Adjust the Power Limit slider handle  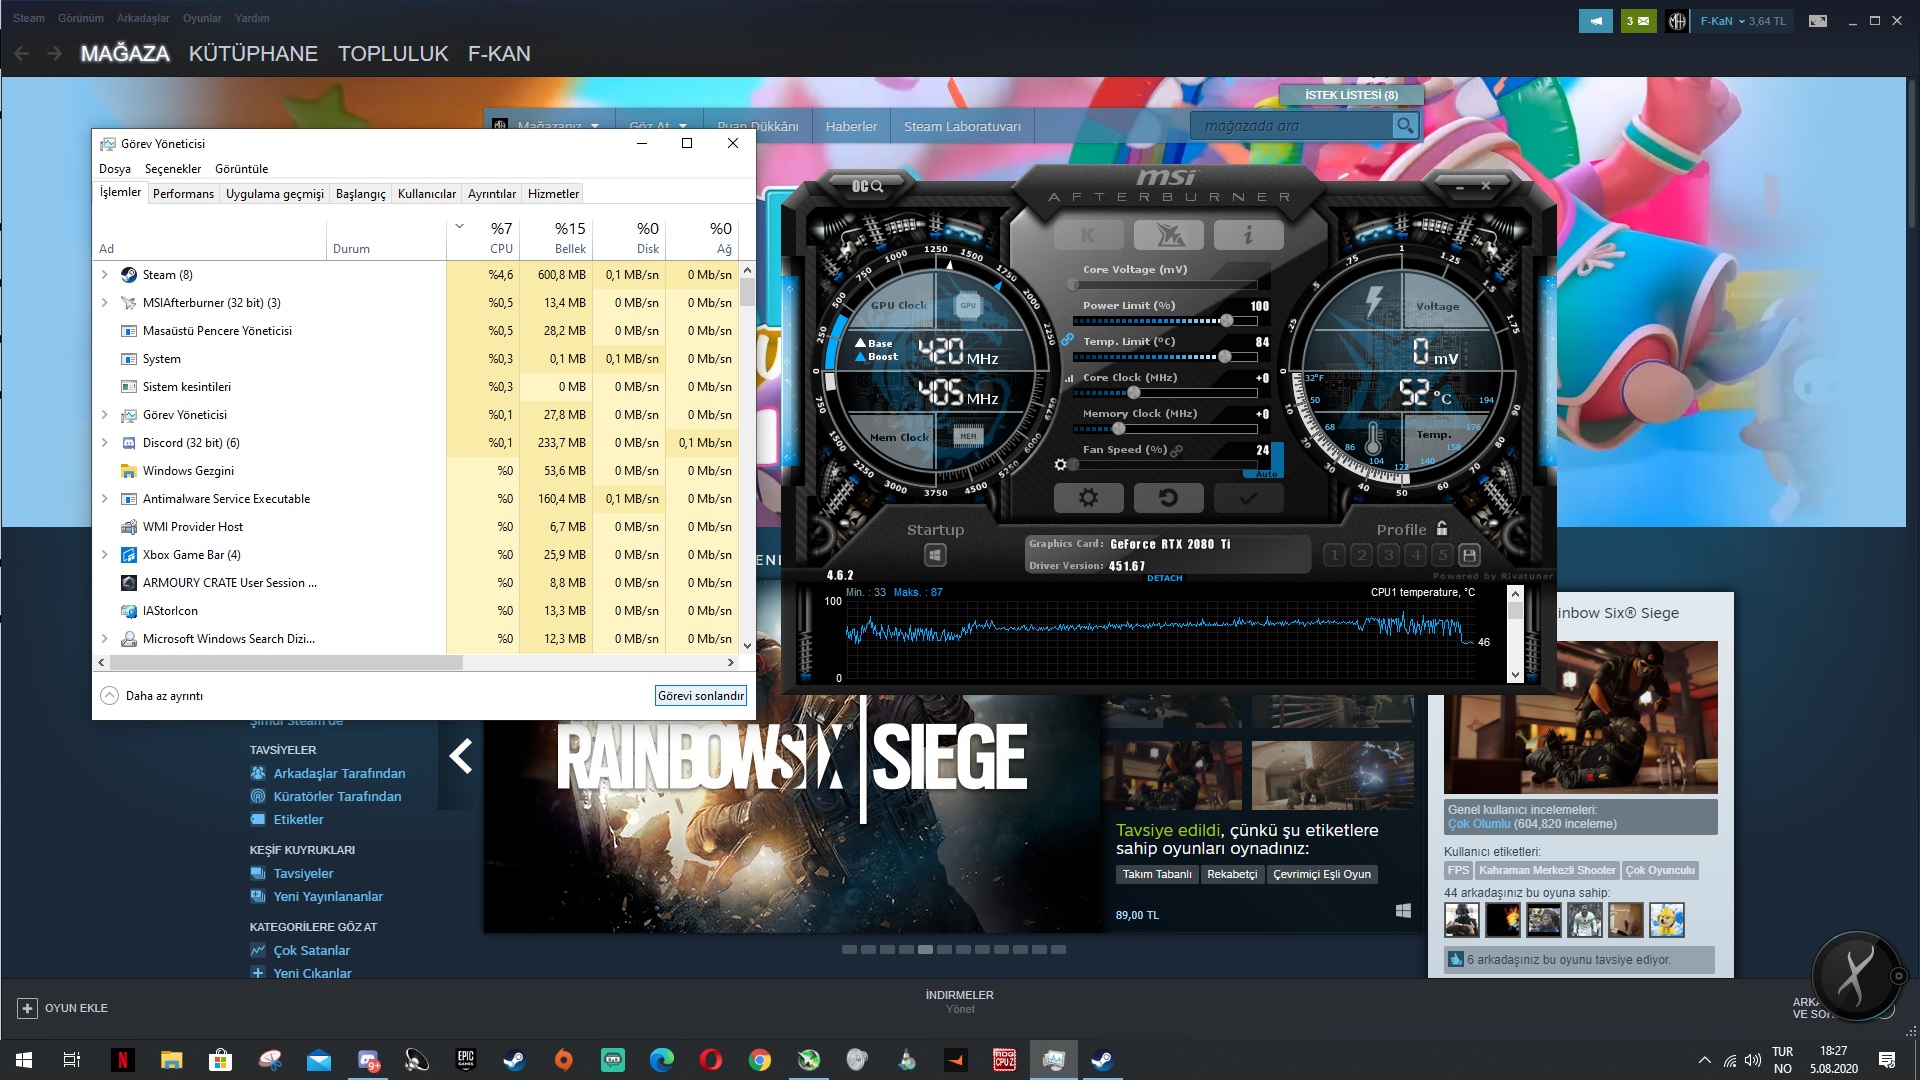click(1226, 321)
